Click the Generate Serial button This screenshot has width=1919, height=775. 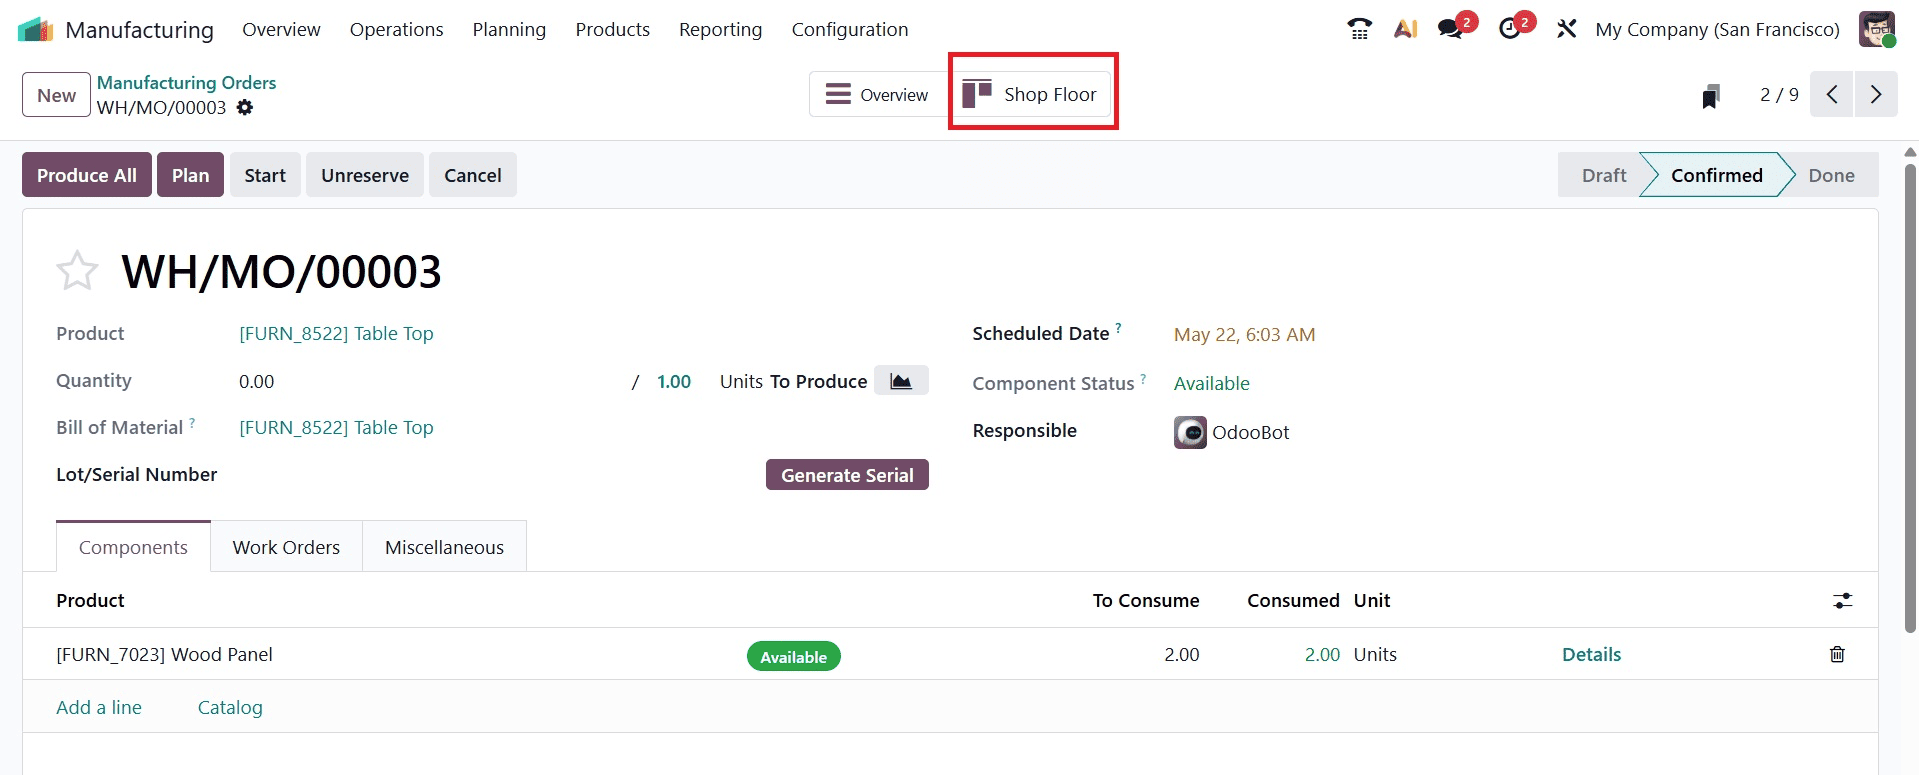point(847,475)
